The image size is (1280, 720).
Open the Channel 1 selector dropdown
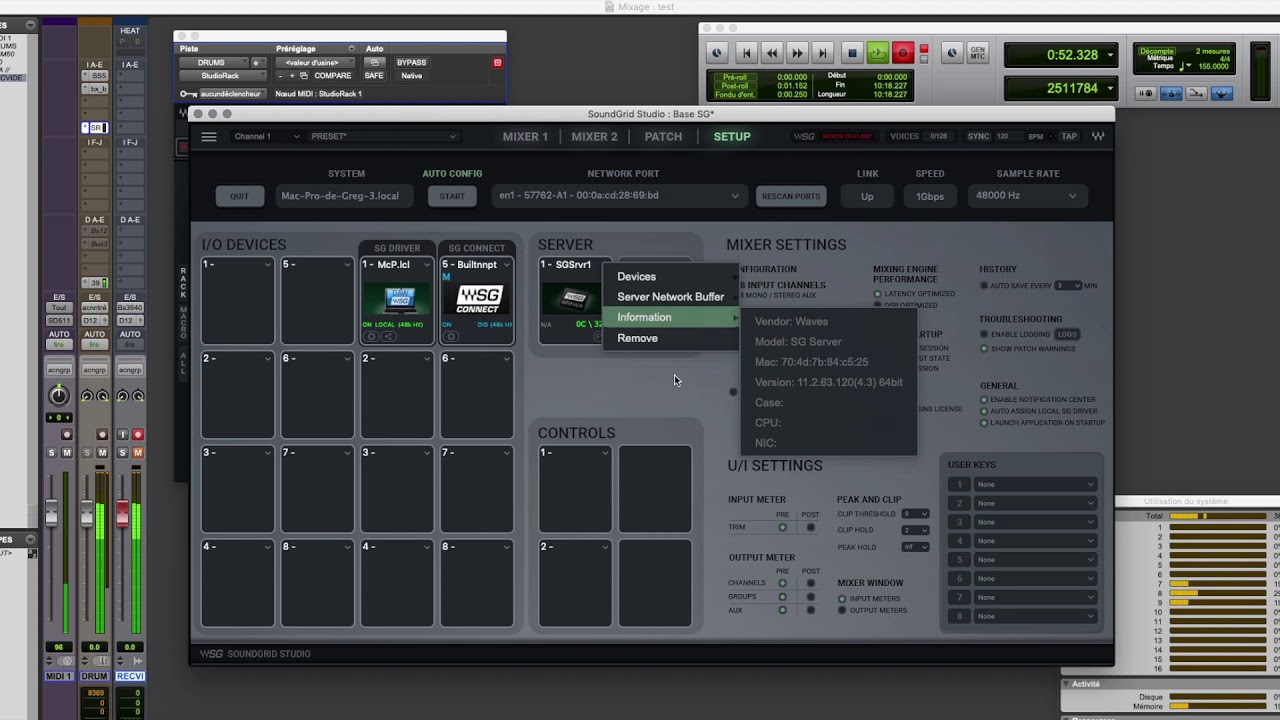click(266, 137)
